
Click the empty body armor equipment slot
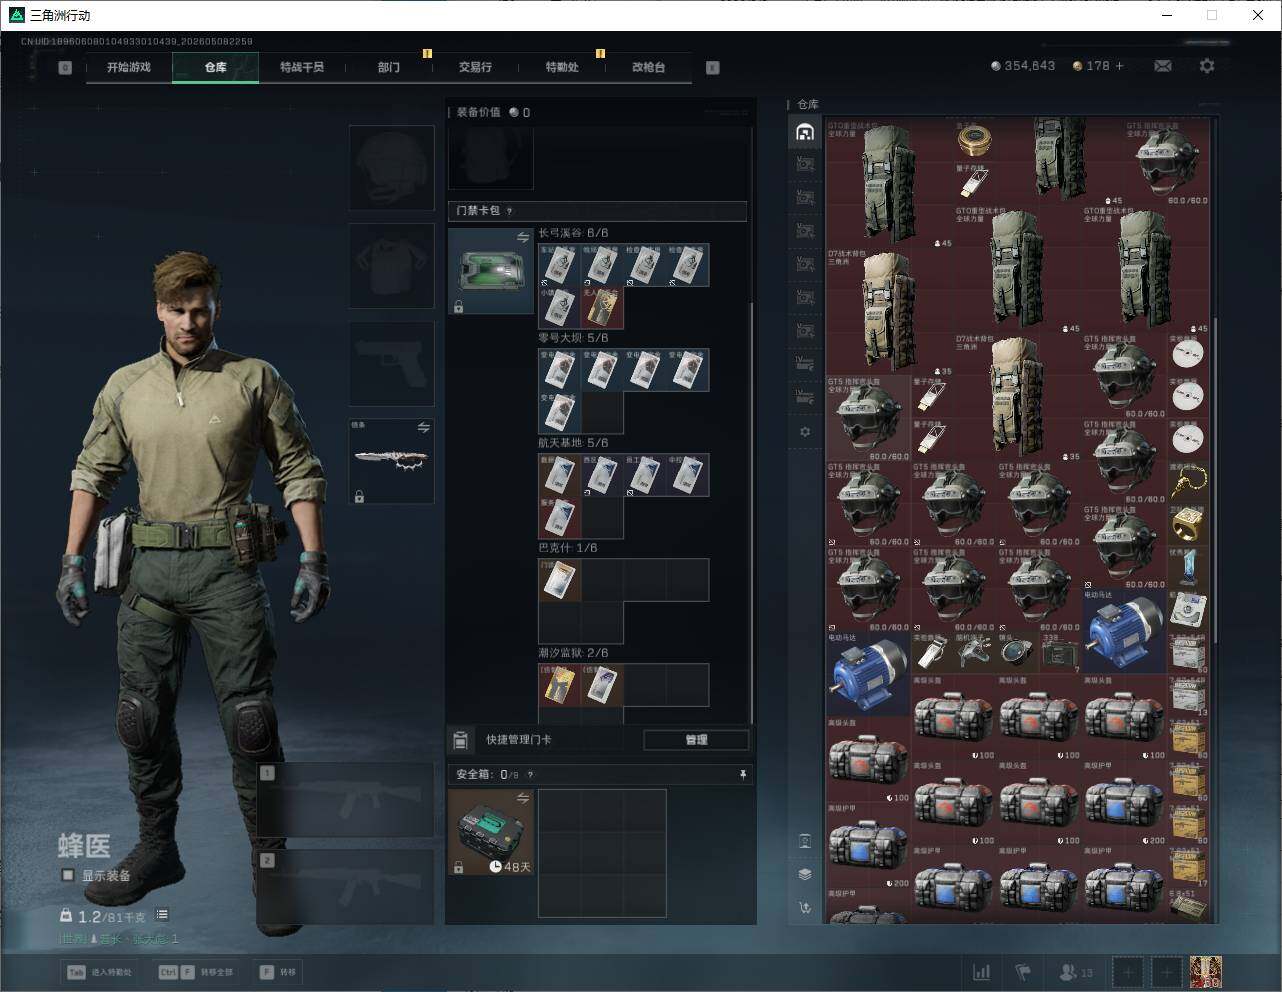392,266
